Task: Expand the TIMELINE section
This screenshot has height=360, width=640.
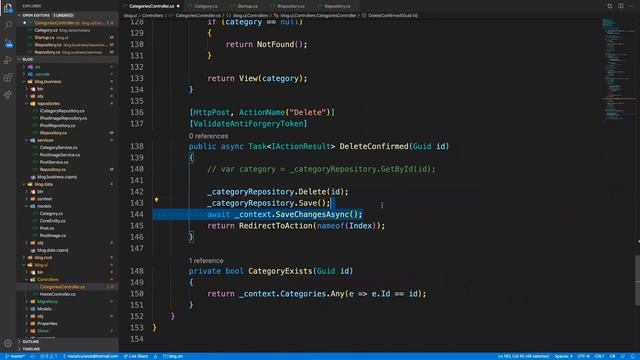Action: [67, 349]
